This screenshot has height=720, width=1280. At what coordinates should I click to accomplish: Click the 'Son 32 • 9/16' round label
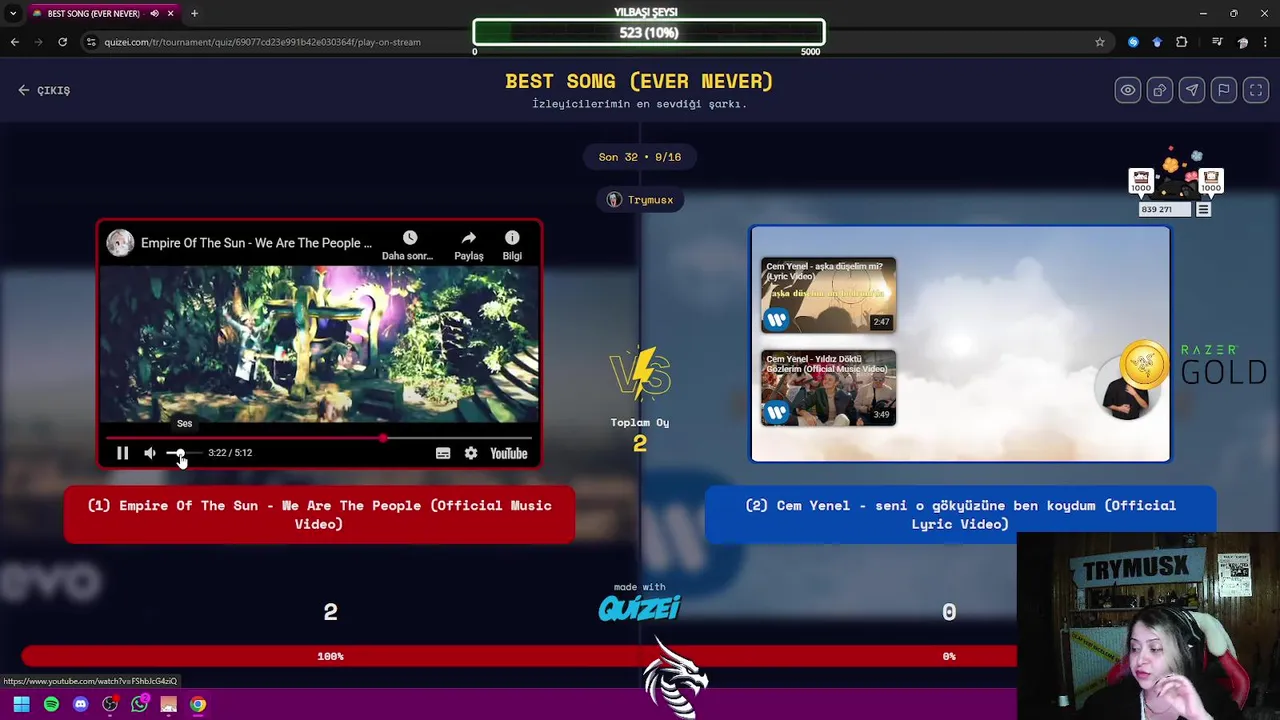click(x=640, y=157)
